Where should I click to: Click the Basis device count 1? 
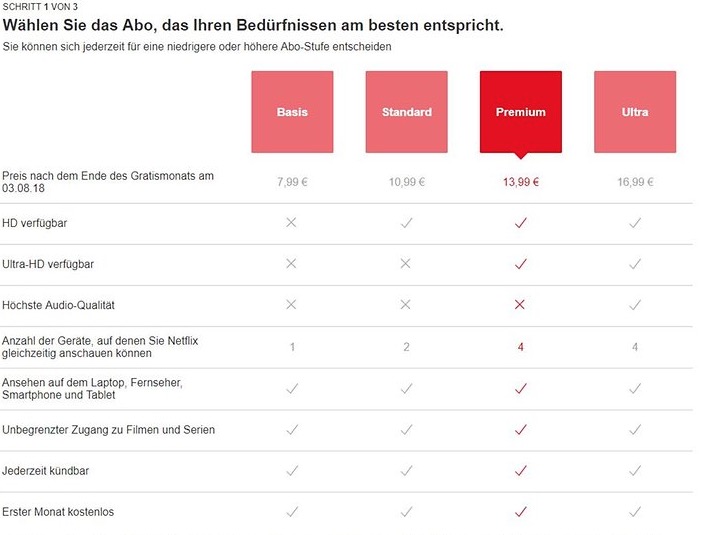coord(292,347)
